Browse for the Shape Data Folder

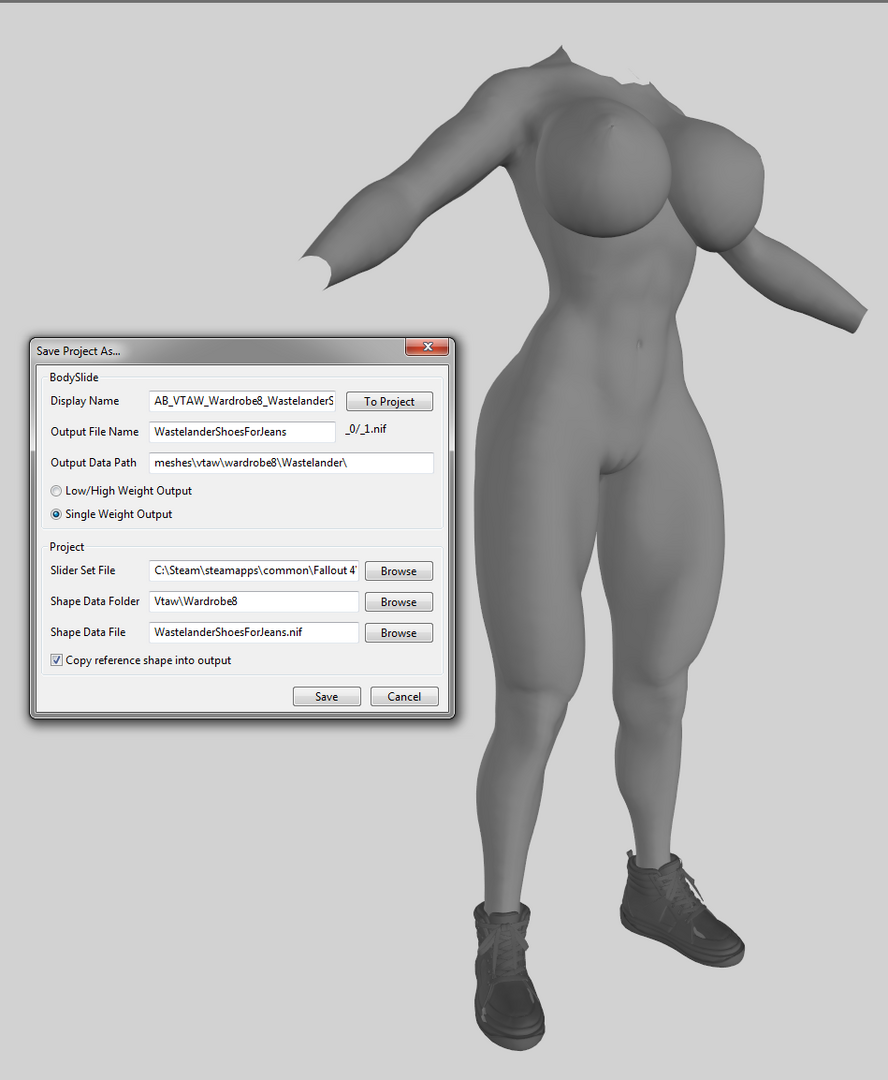[x=399, y=602]
